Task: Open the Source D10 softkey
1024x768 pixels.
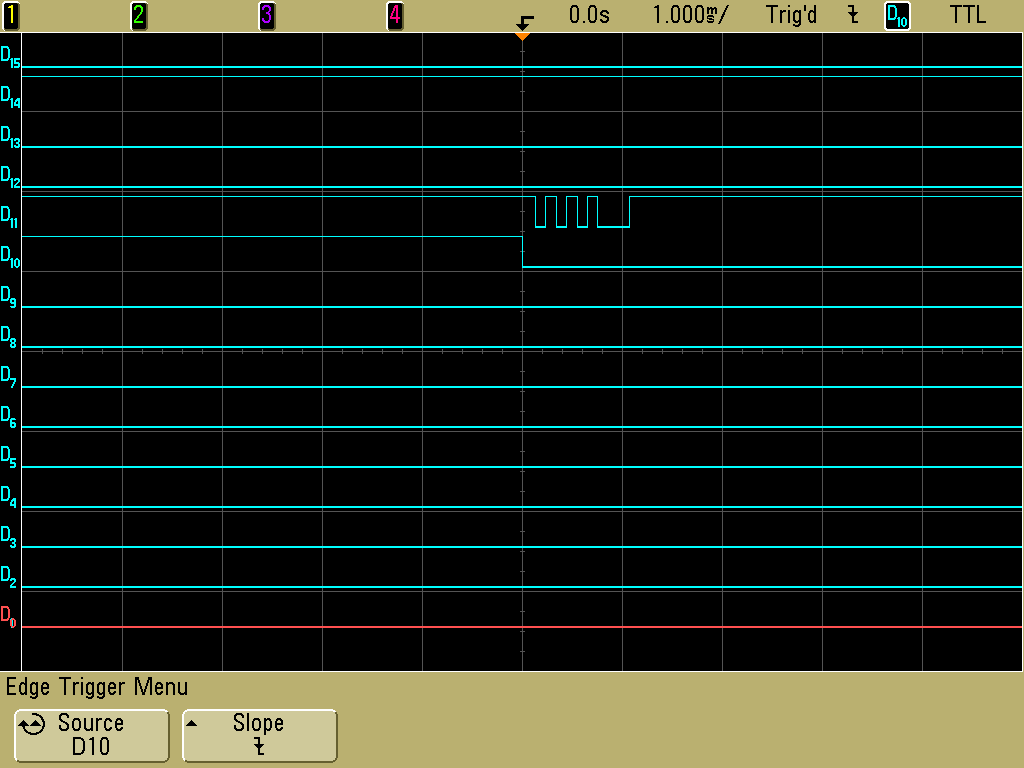Action: click(91, 735)
